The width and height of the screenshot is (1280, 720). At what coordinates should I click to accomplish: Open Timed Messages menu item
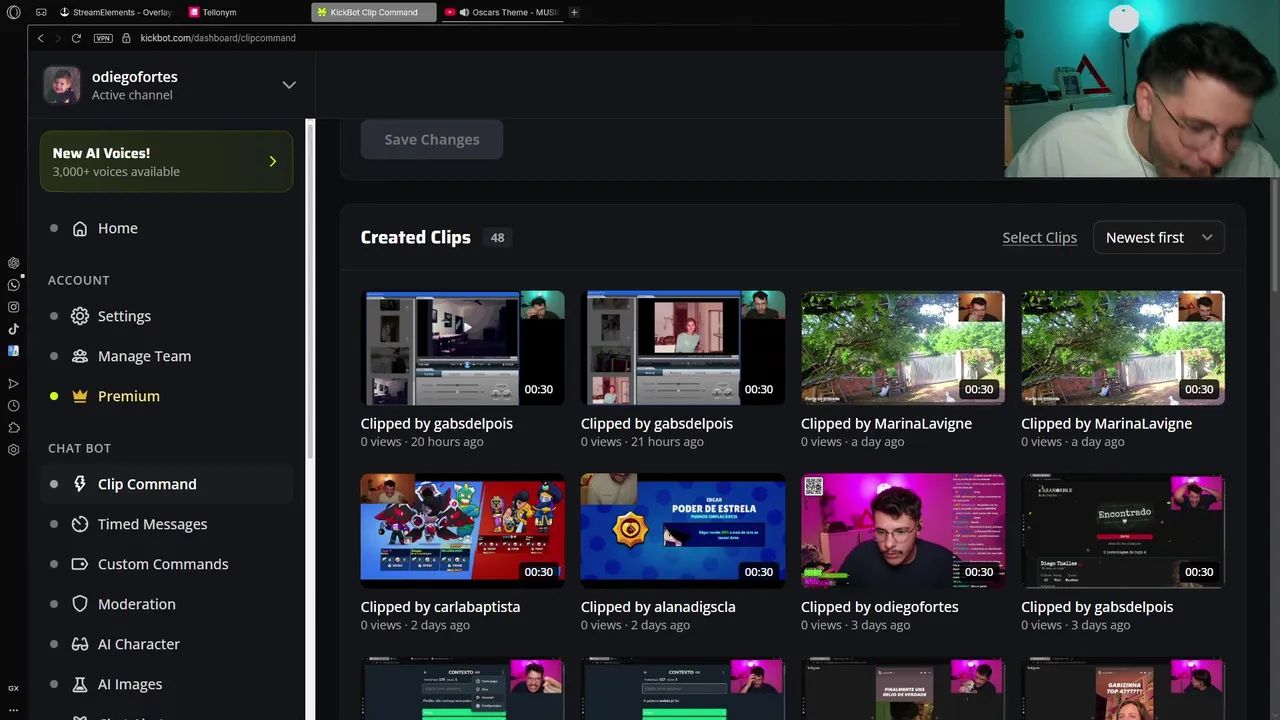coord(166,524)
